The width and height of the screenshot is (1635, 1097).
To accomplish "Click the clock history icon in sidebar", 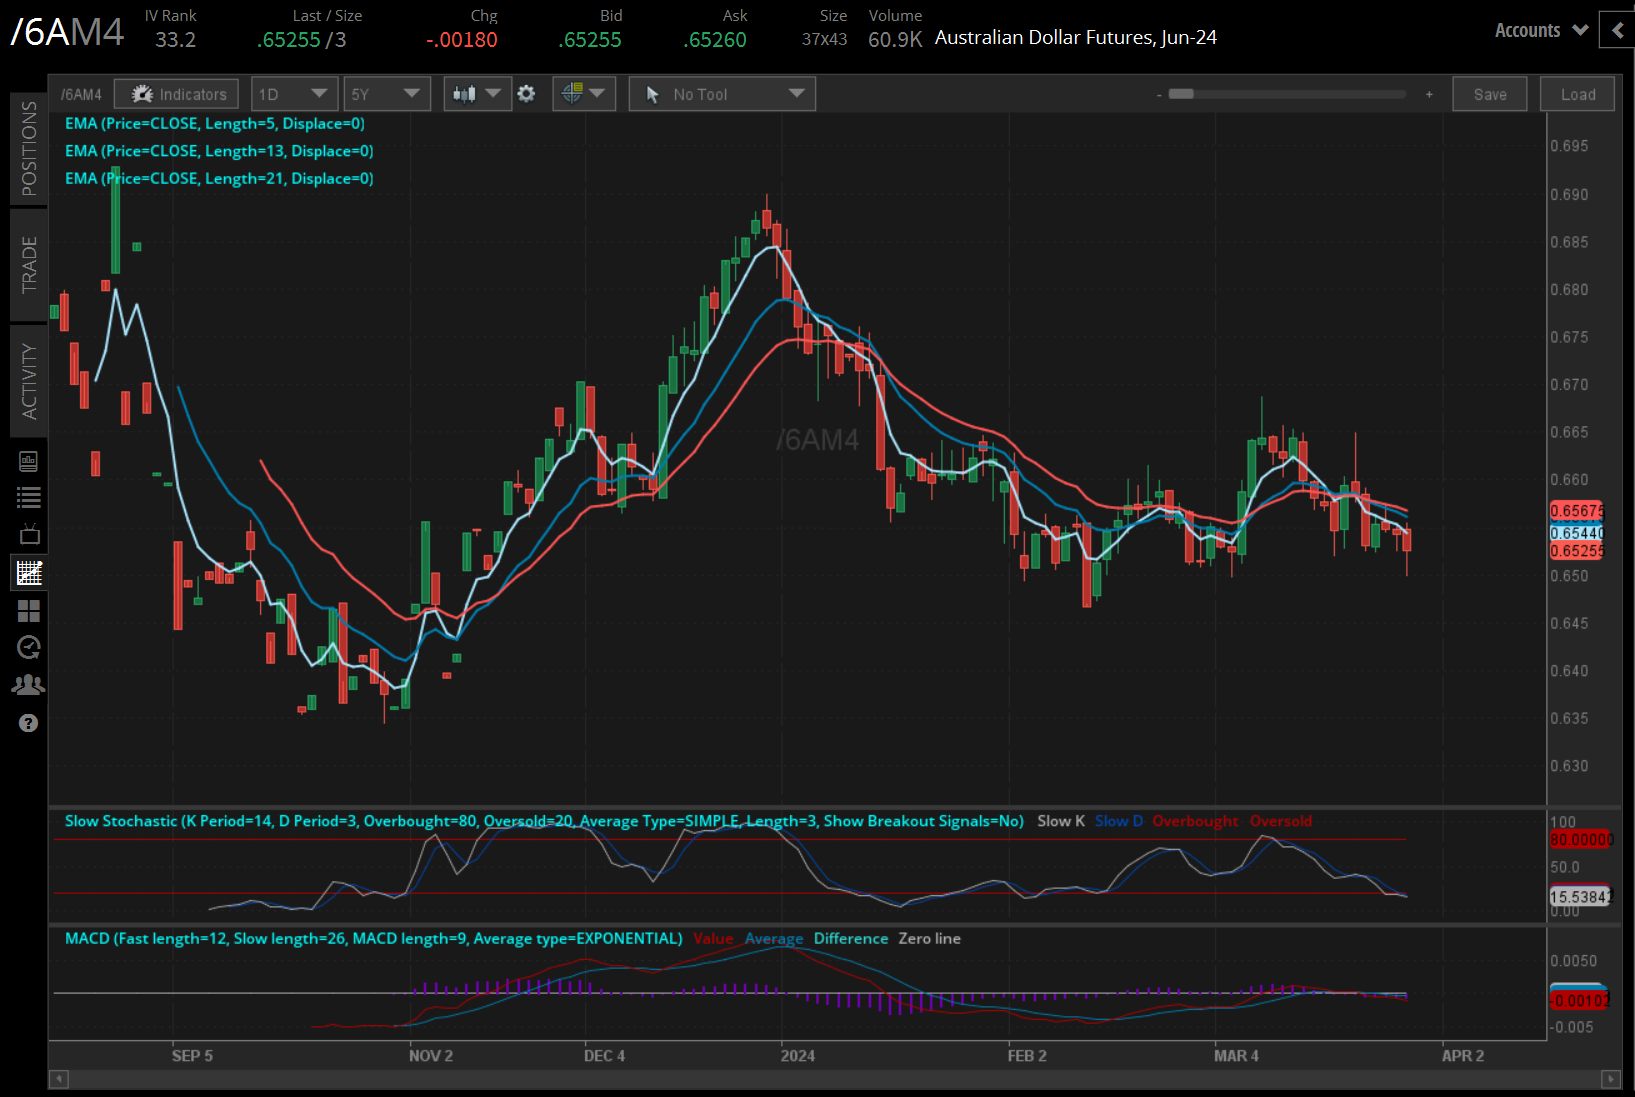I will pos(29,647).
